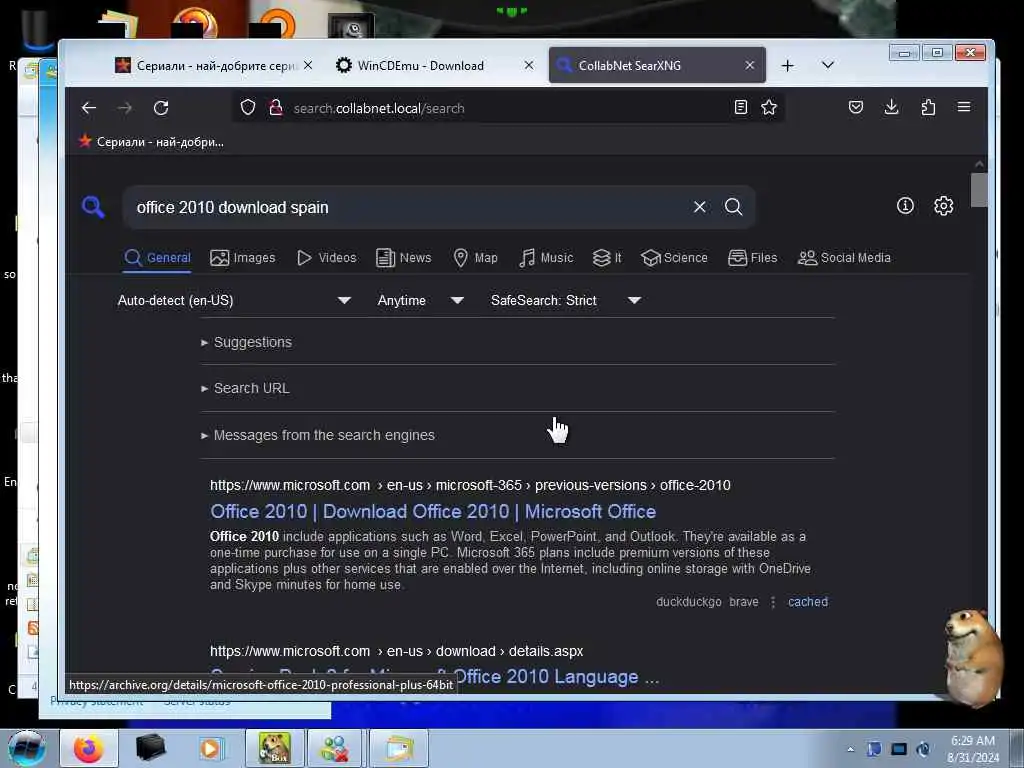Open the Pocket save icon
This screenshot has height=768, width=1024.
[x=856, y=107]
